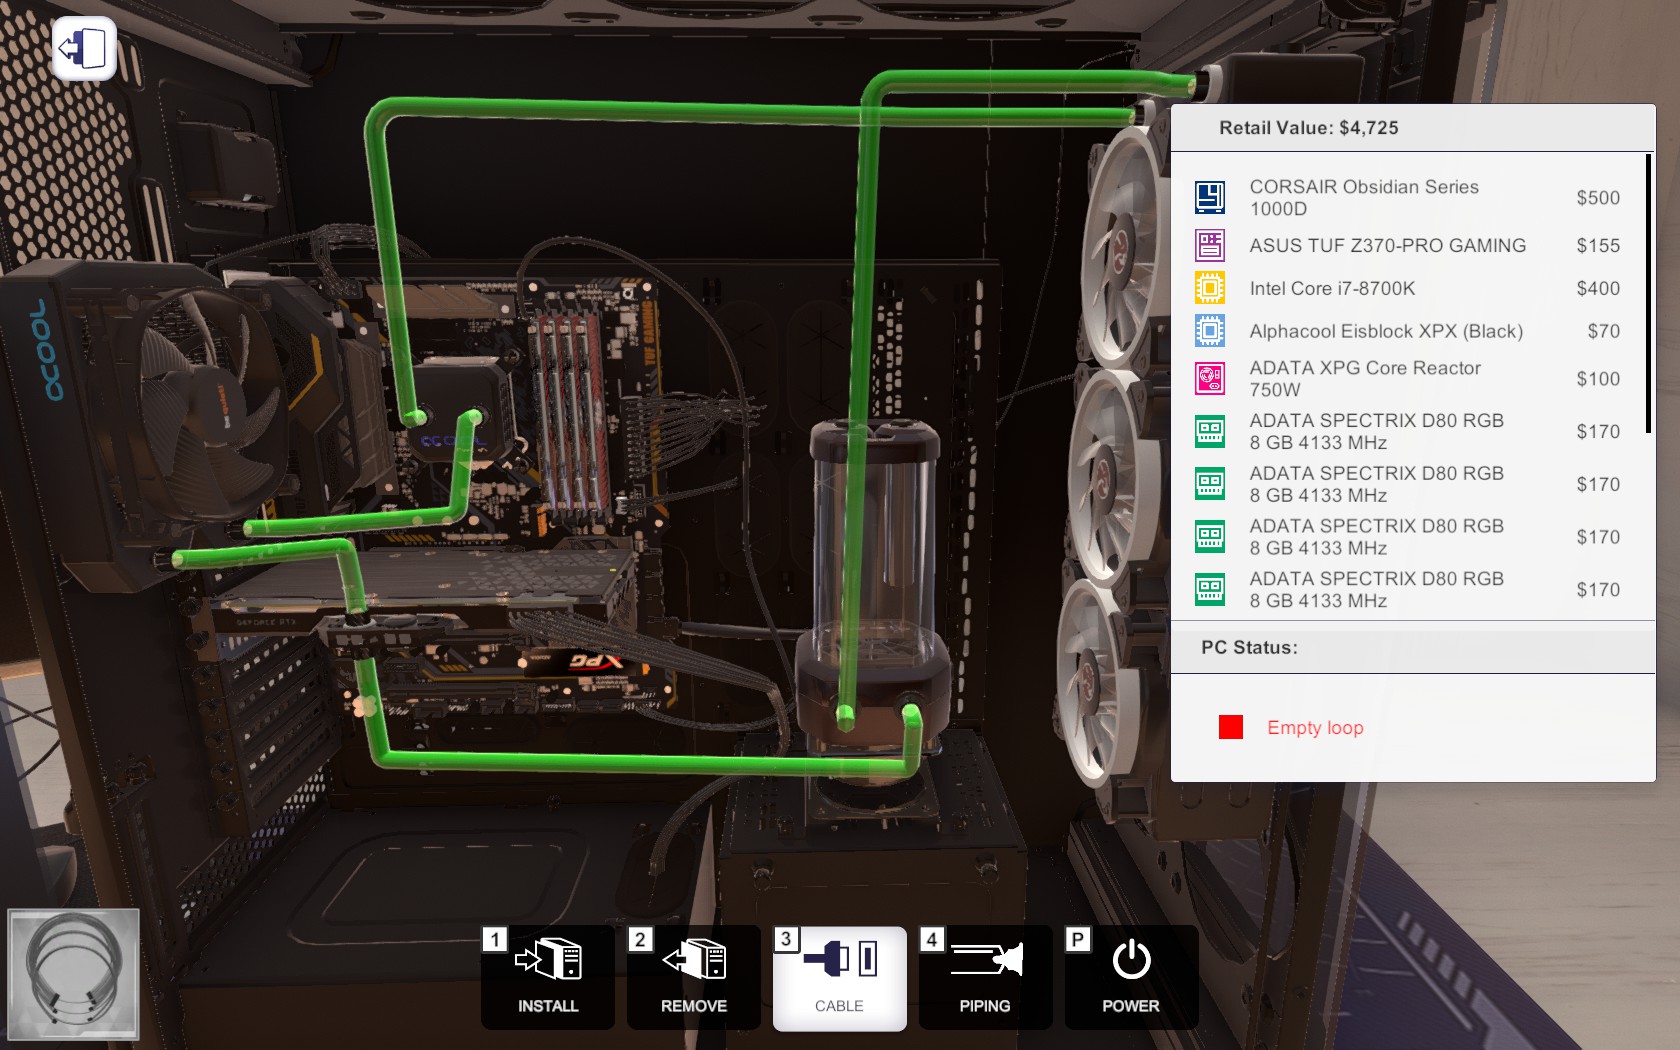
Task: Select the Install mode button
Action: (548, 978)
